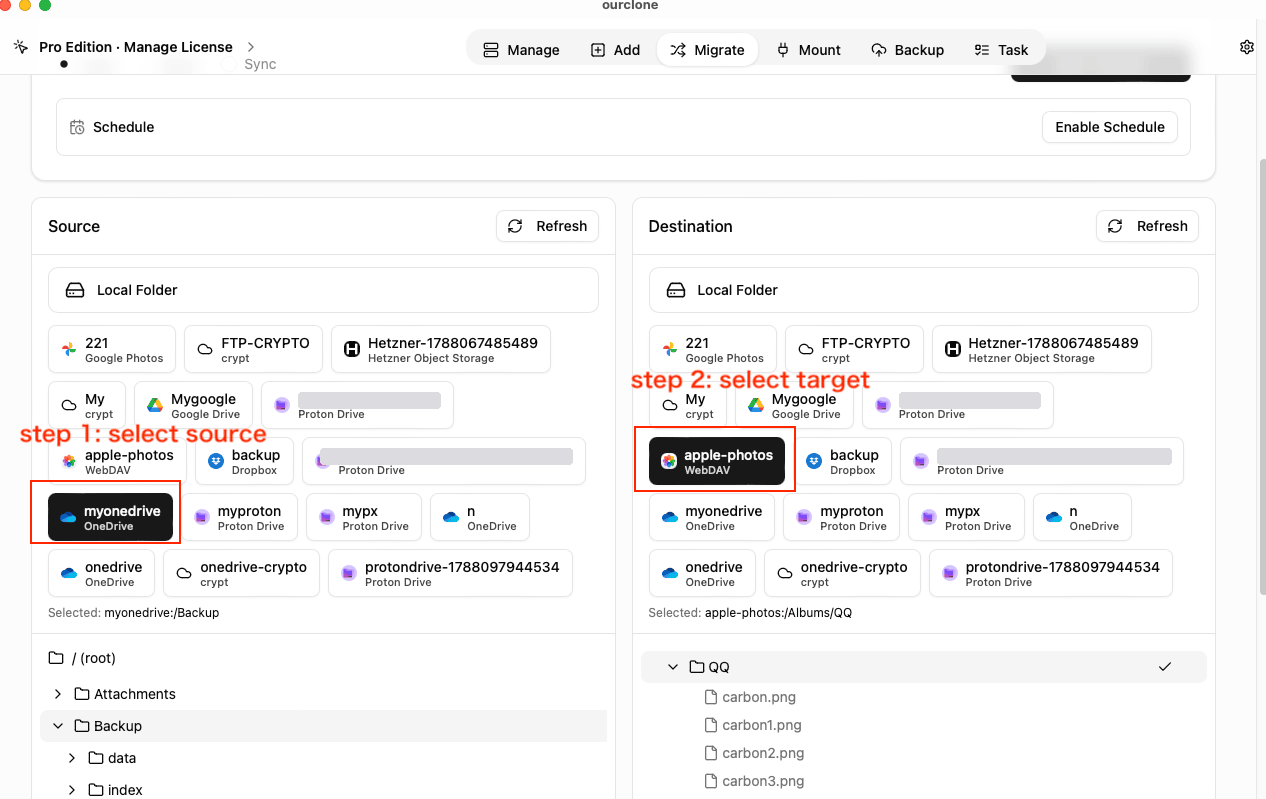Click Enable Schedule button
1266x799 pixels.
click(1110, 127)
